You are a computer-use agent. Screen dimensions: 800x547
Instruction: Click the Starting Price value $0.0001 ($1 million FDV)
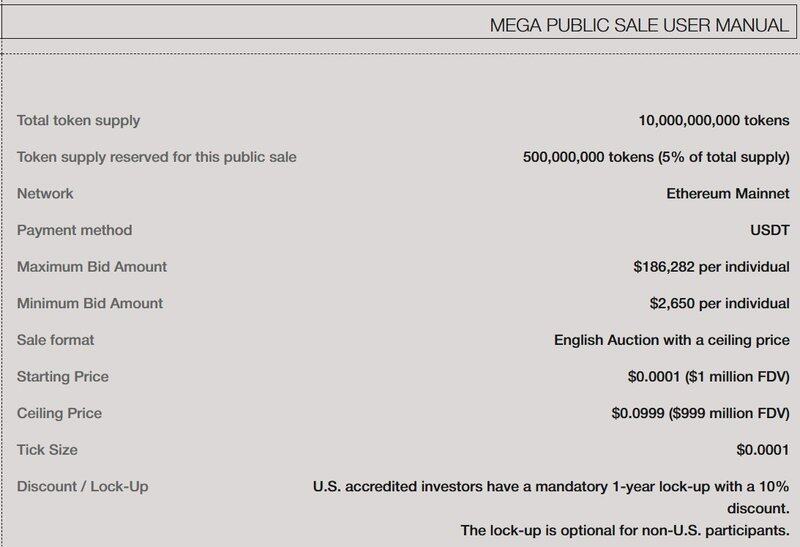point(701,377)
